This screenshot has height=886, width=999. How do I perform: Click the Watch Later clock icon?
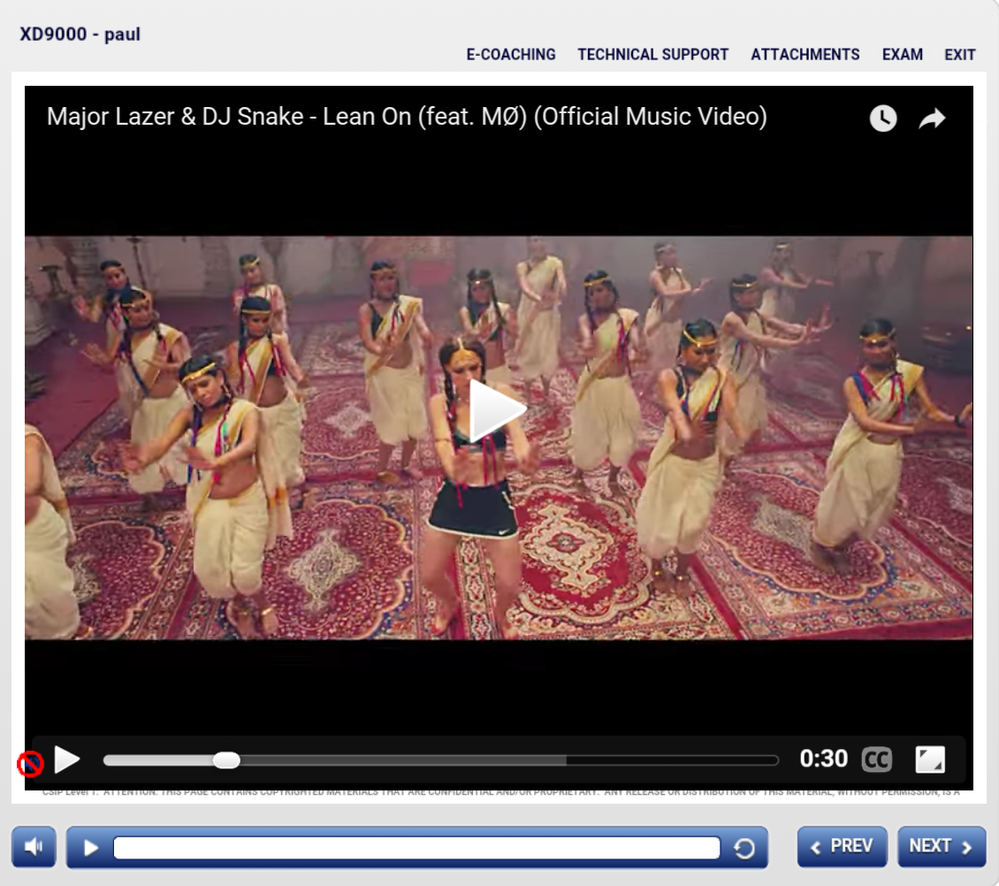883,118
